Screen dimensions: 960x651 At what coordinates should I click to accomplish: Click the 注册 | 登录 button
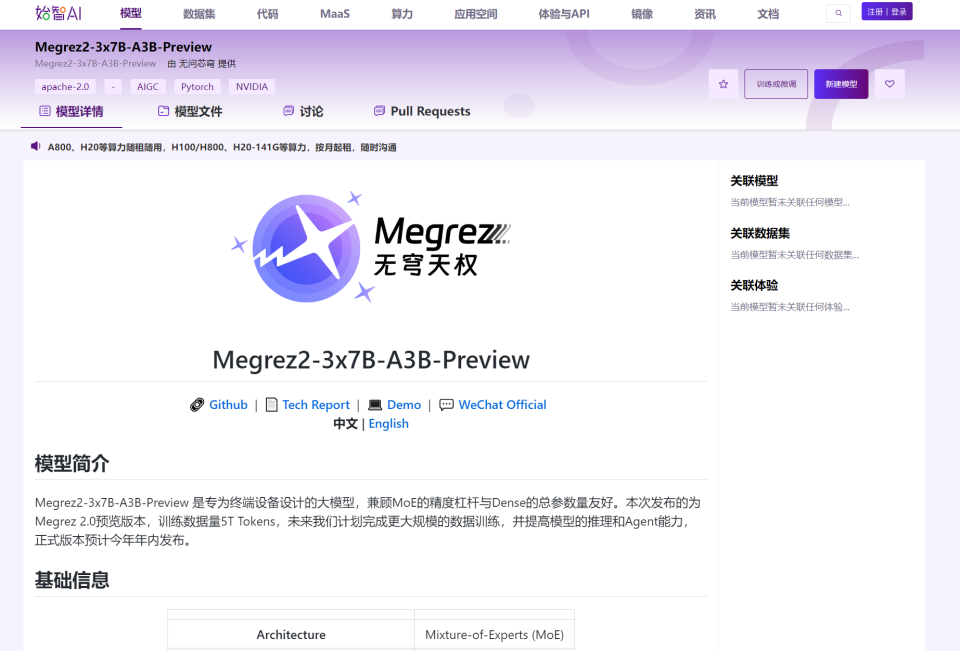(x=887, y=12)
